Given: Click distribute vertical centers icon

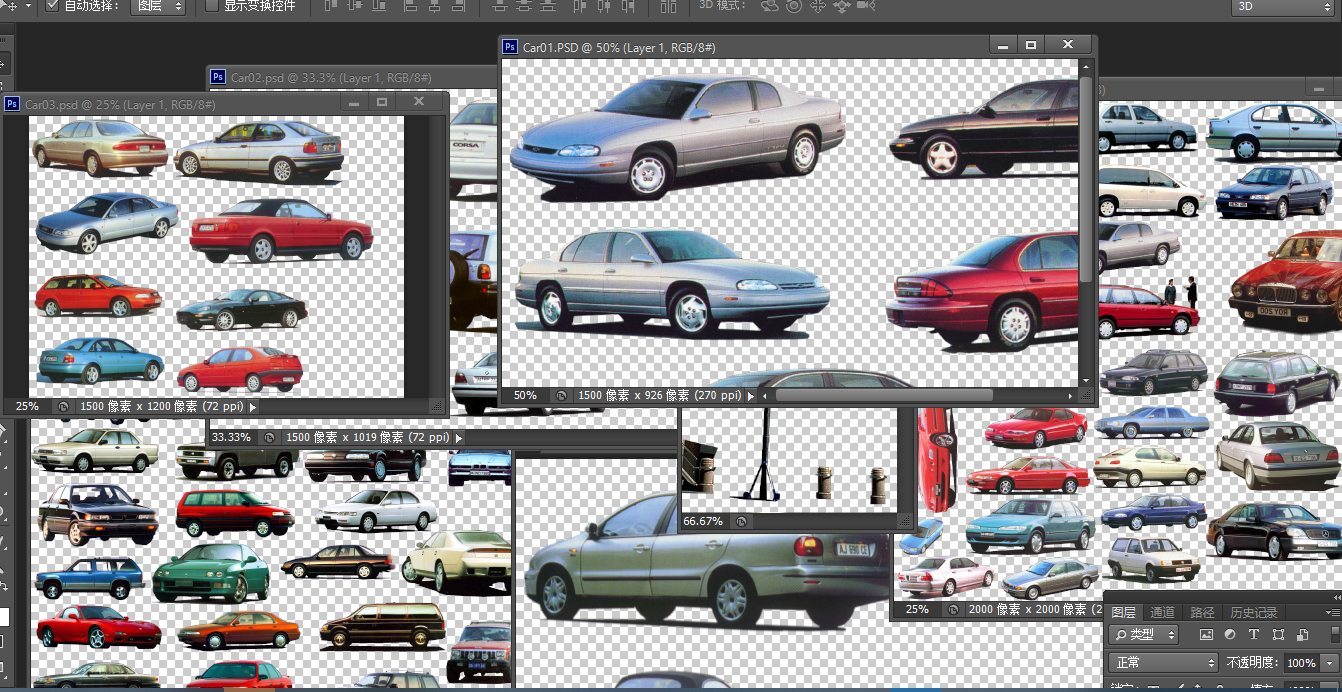Looking at the screenshot, I should point(524,6).
